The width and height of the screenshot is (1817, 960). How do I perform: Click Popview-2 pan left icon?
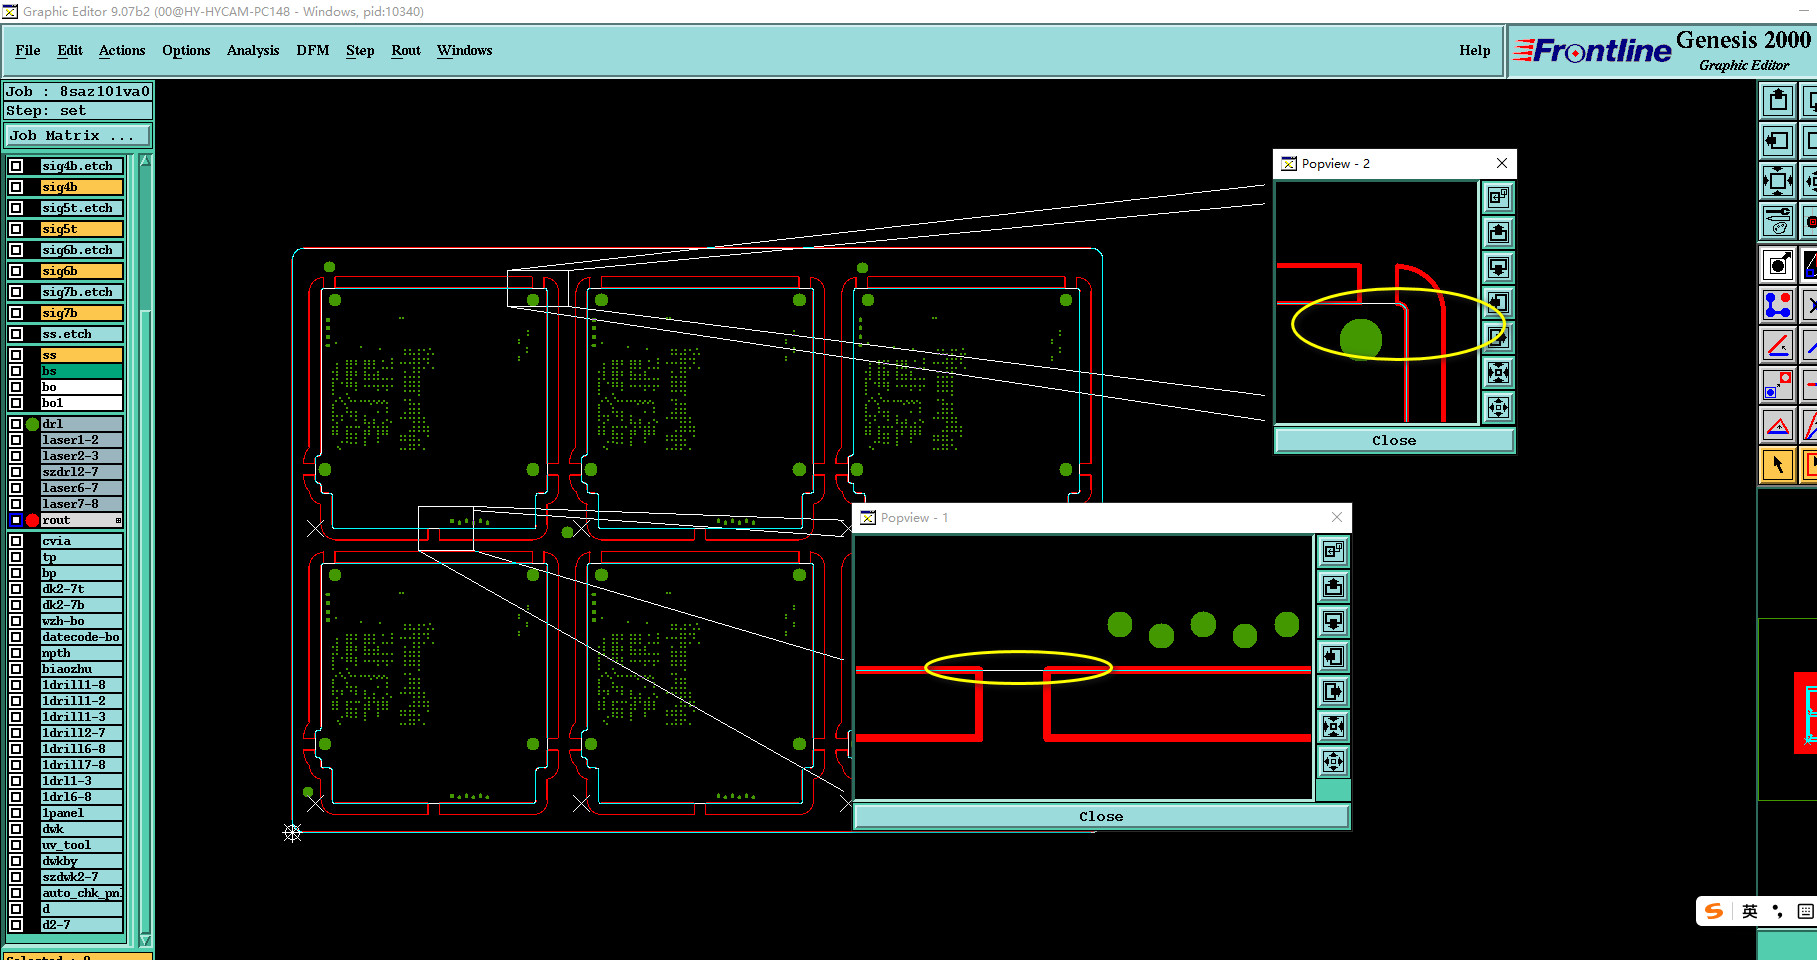tap(1498, 303)
